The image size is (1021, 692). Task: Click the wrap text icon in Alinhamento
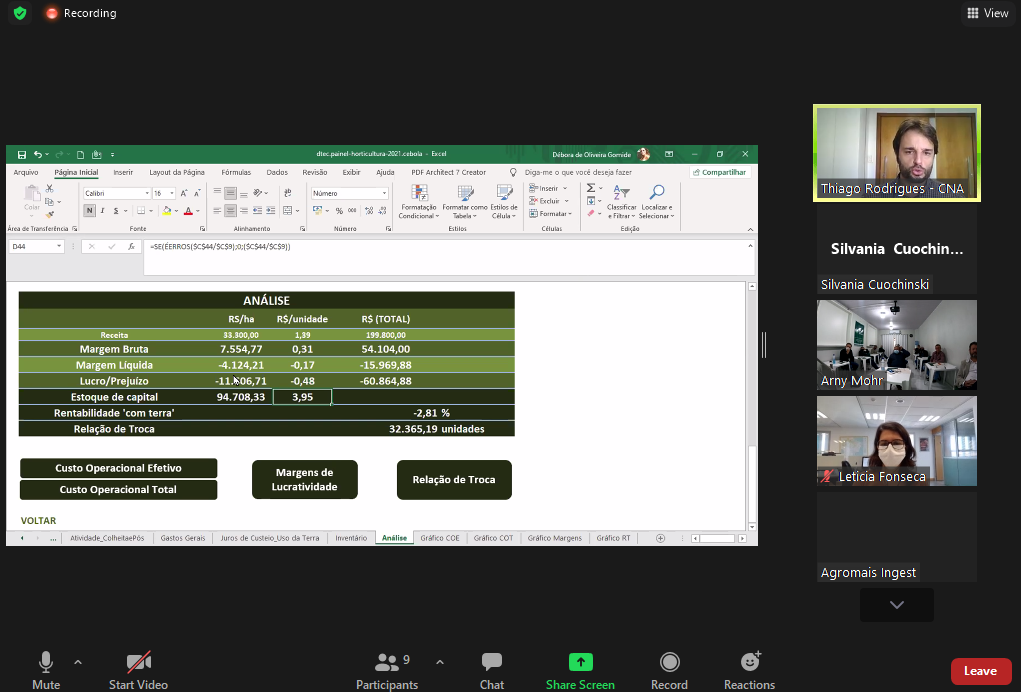coord(287,193)
